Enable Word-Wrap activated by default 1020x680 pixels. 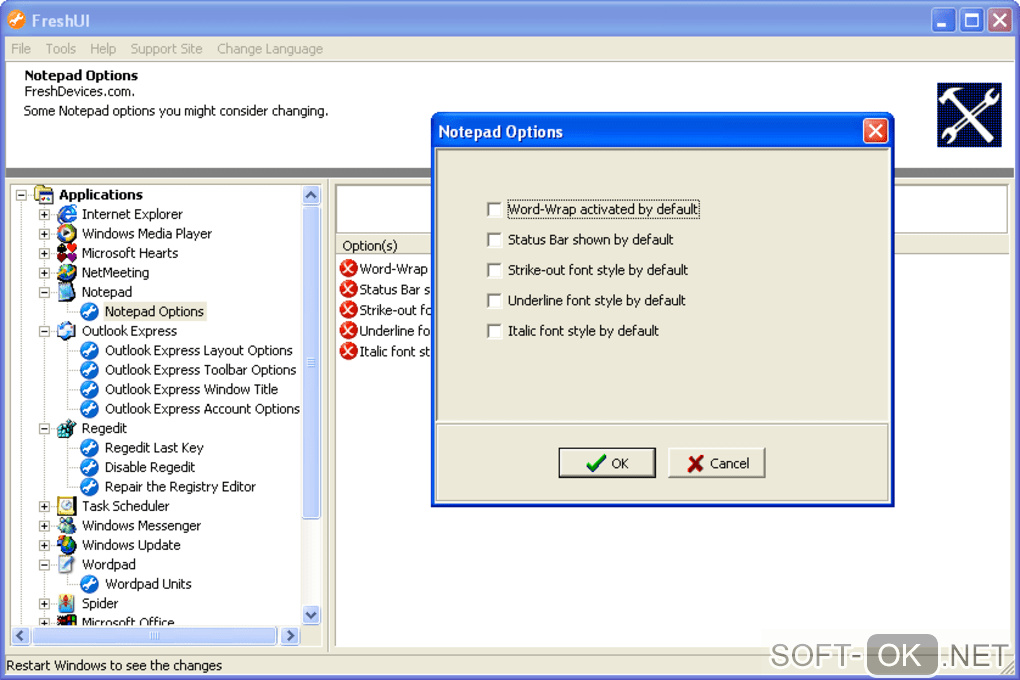coord(494,210)
